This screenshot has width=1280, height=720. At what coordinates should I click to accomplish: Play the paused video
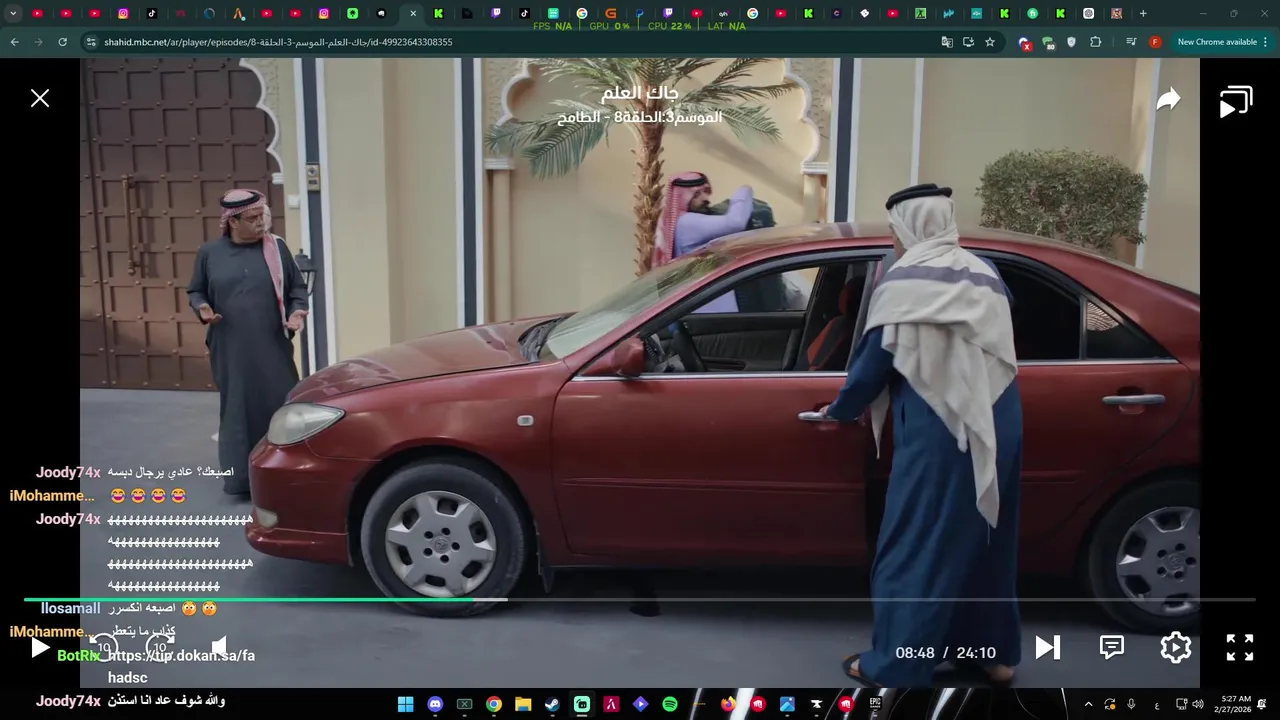point(40,648)
